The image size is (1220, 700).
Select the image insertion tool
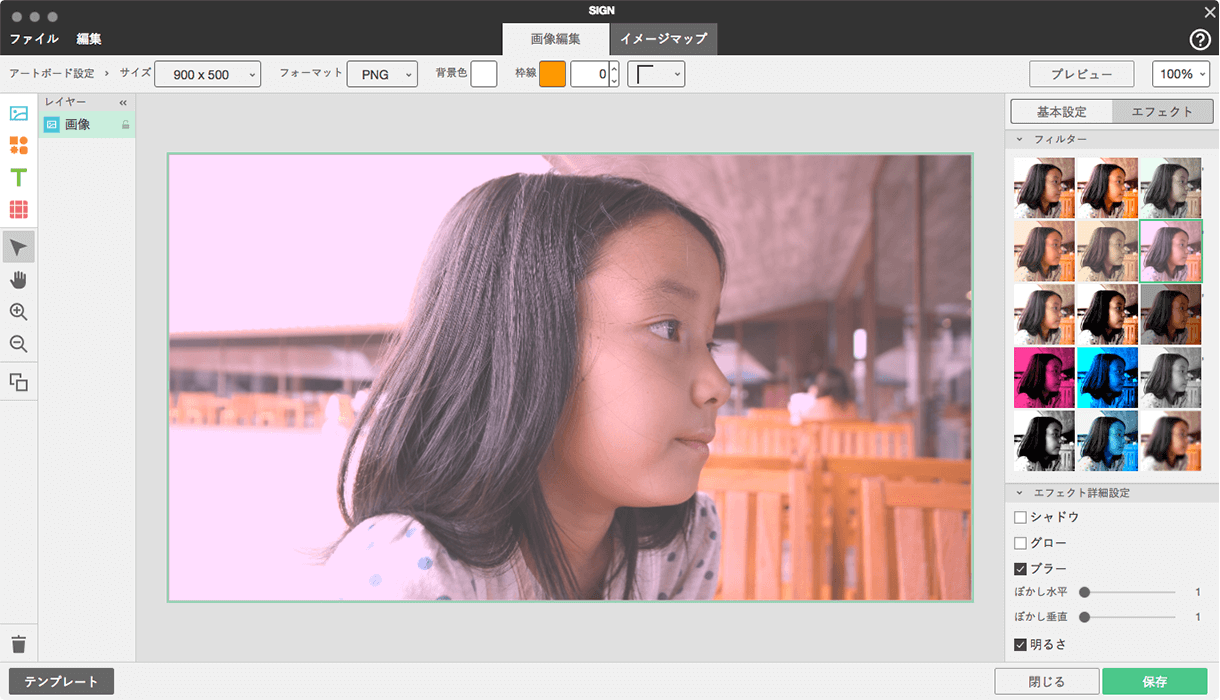18,113
